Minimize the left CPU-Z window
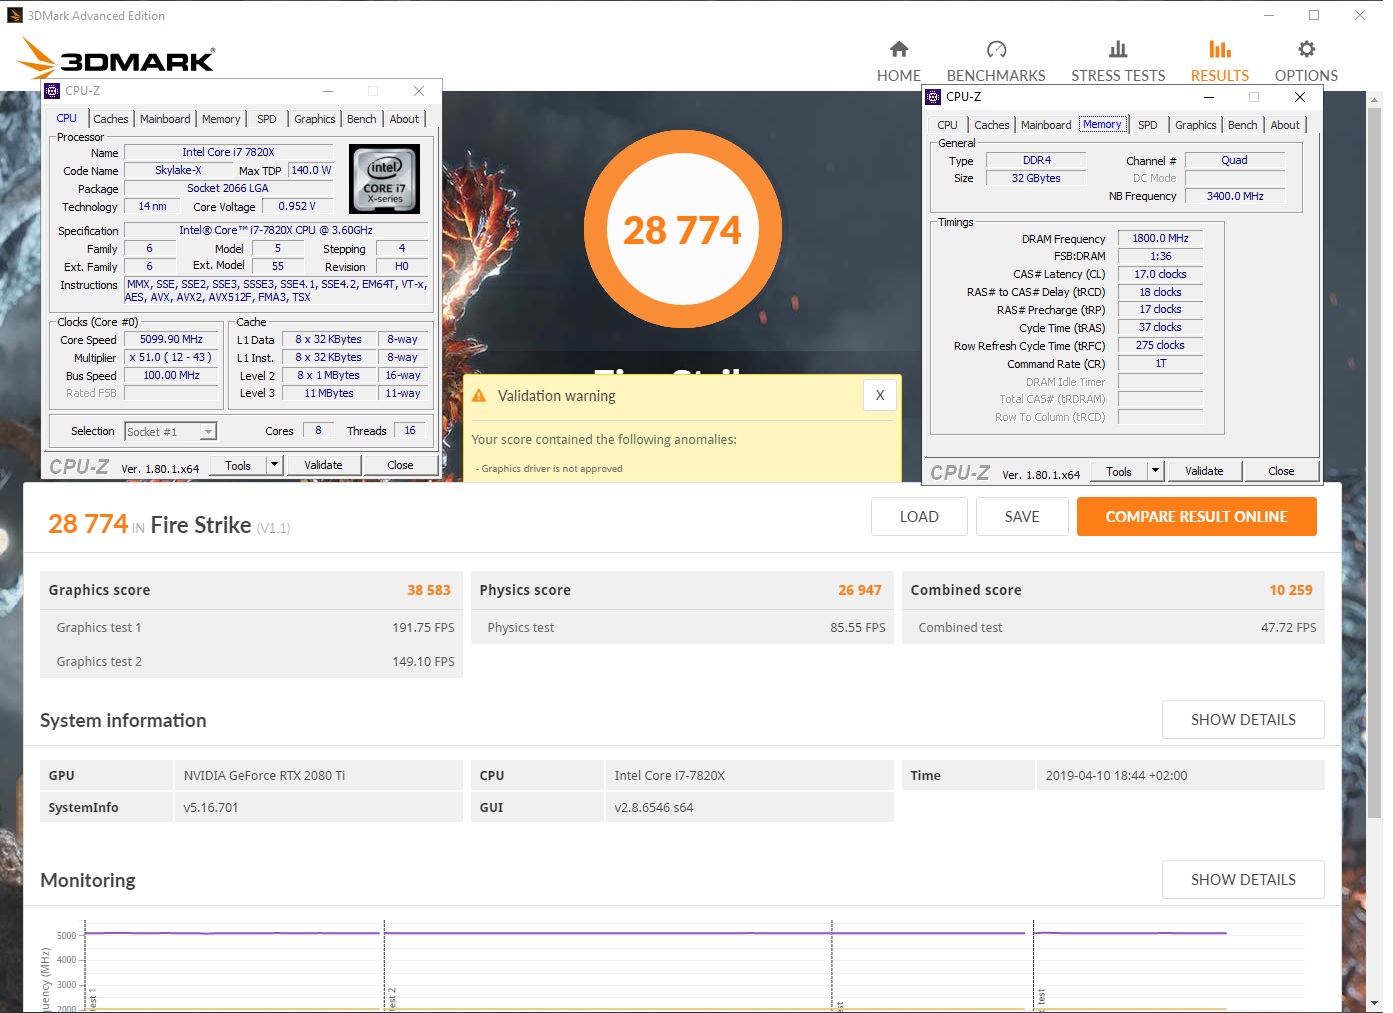The height and width of the screenshot is (1013, 1393). (x=327, y=91)
